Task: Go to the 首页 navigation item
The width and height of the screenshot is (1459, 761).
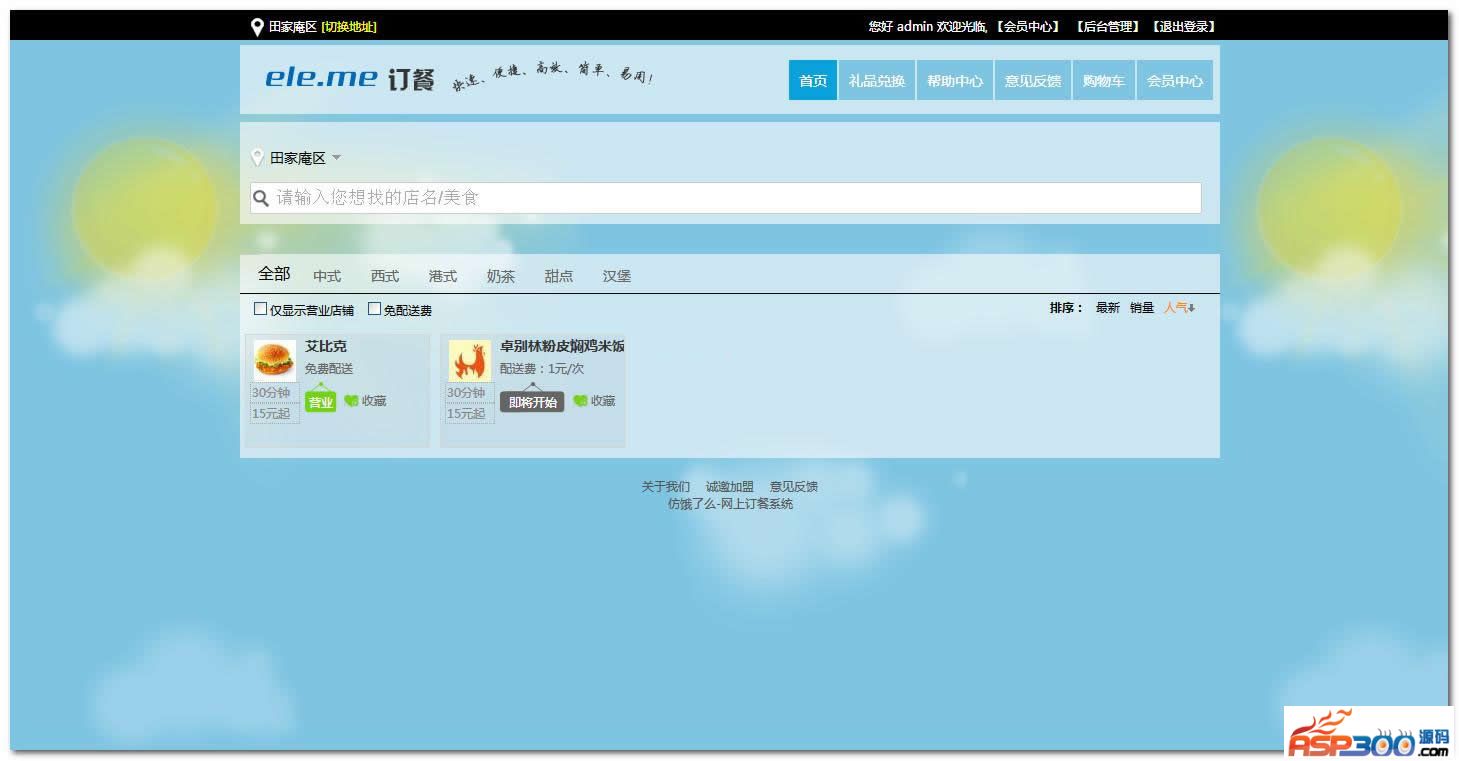Action: [813, 80]
